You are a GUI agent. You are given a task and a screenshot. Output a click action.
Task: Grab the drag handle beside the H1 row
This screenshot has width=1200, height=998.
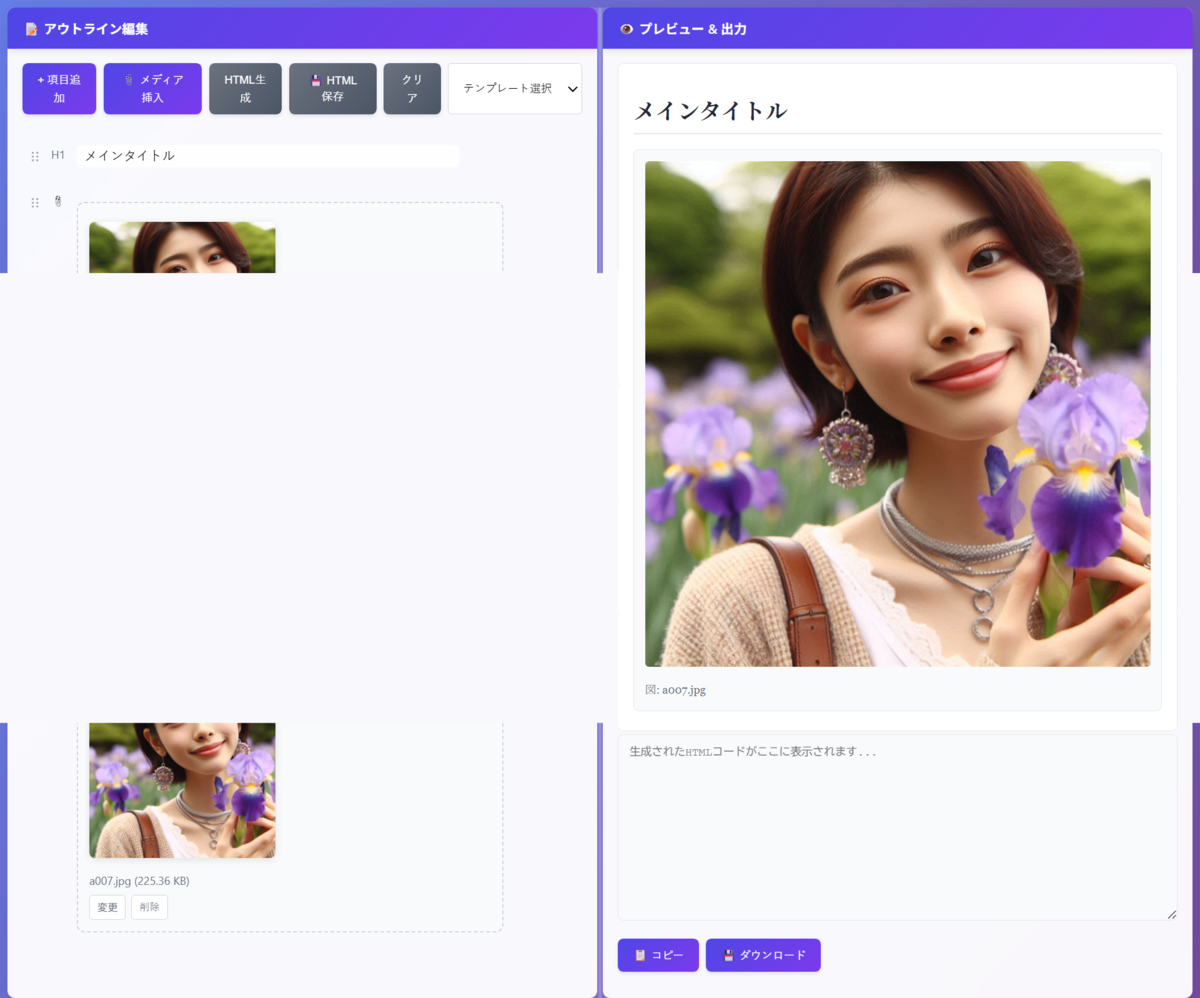coord(35,156)
